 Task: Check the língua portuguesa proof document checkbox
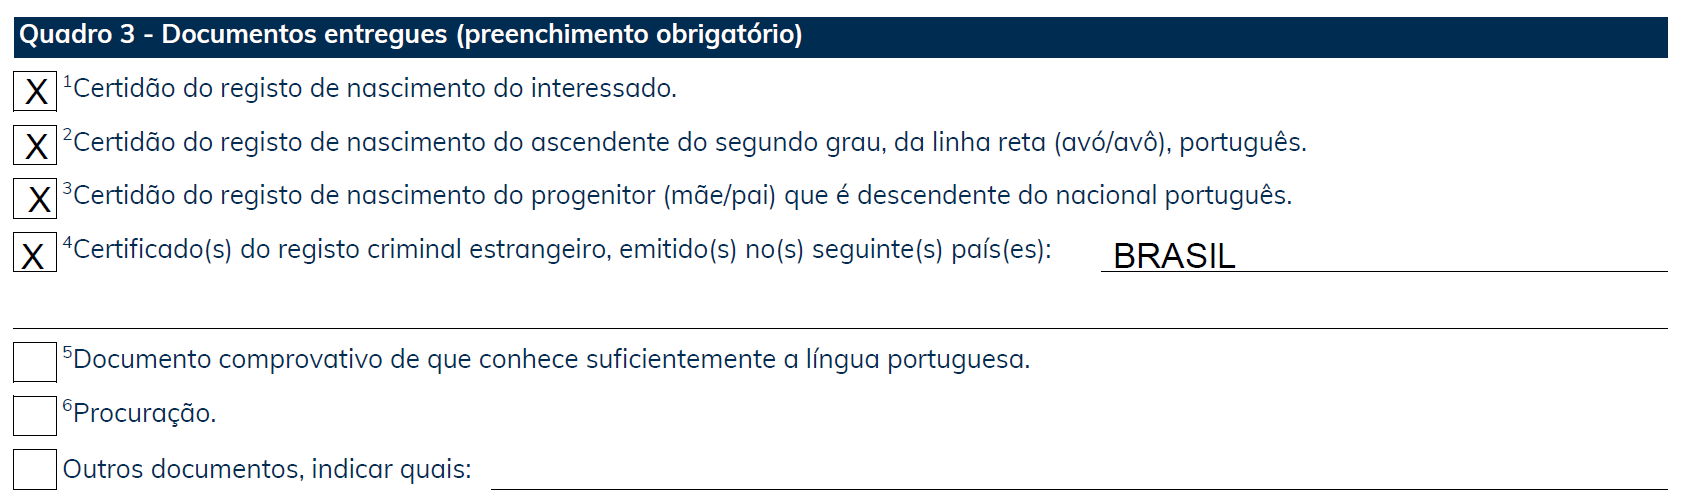35,362
